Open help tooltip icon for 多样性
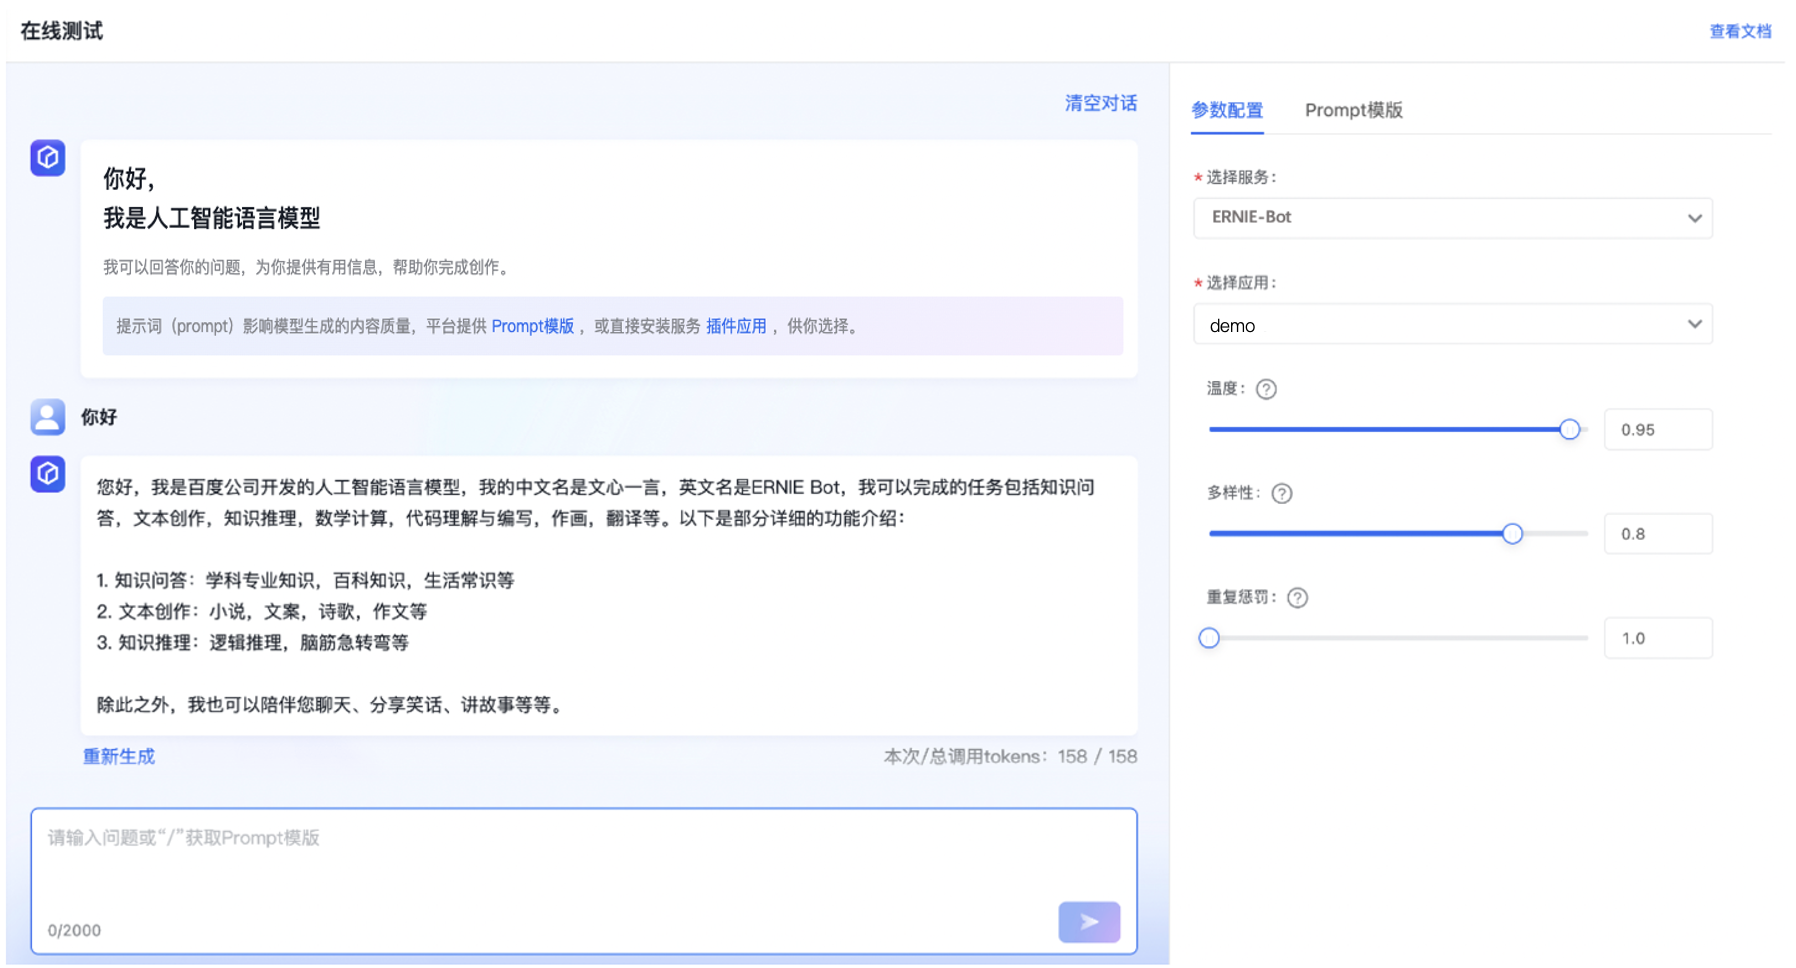Viewport: 1796px width, 968px height. (x=1281, y=493)
